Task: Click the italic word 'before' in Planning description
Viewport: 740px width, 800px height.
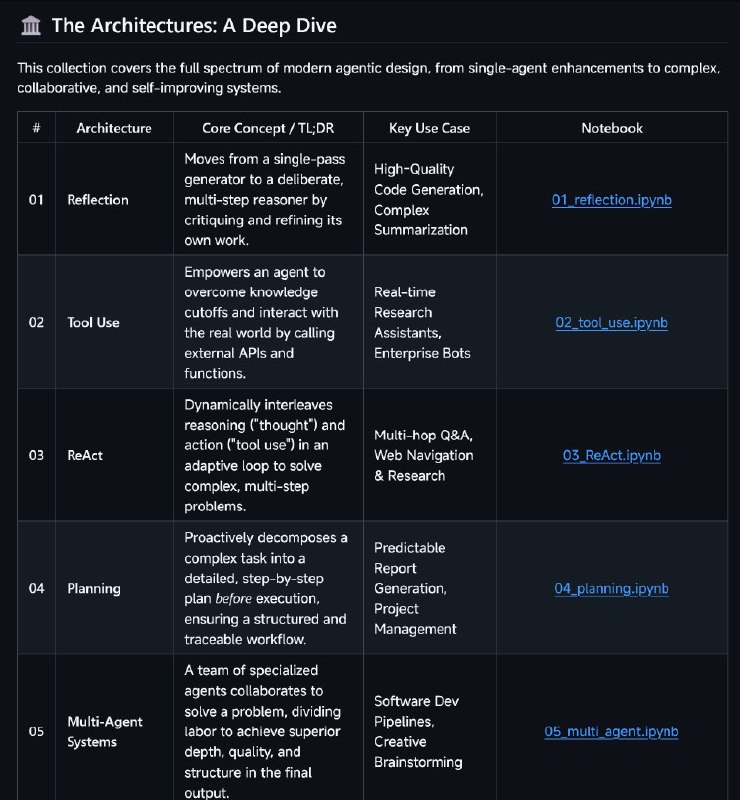Action: (x=234, y=598)
